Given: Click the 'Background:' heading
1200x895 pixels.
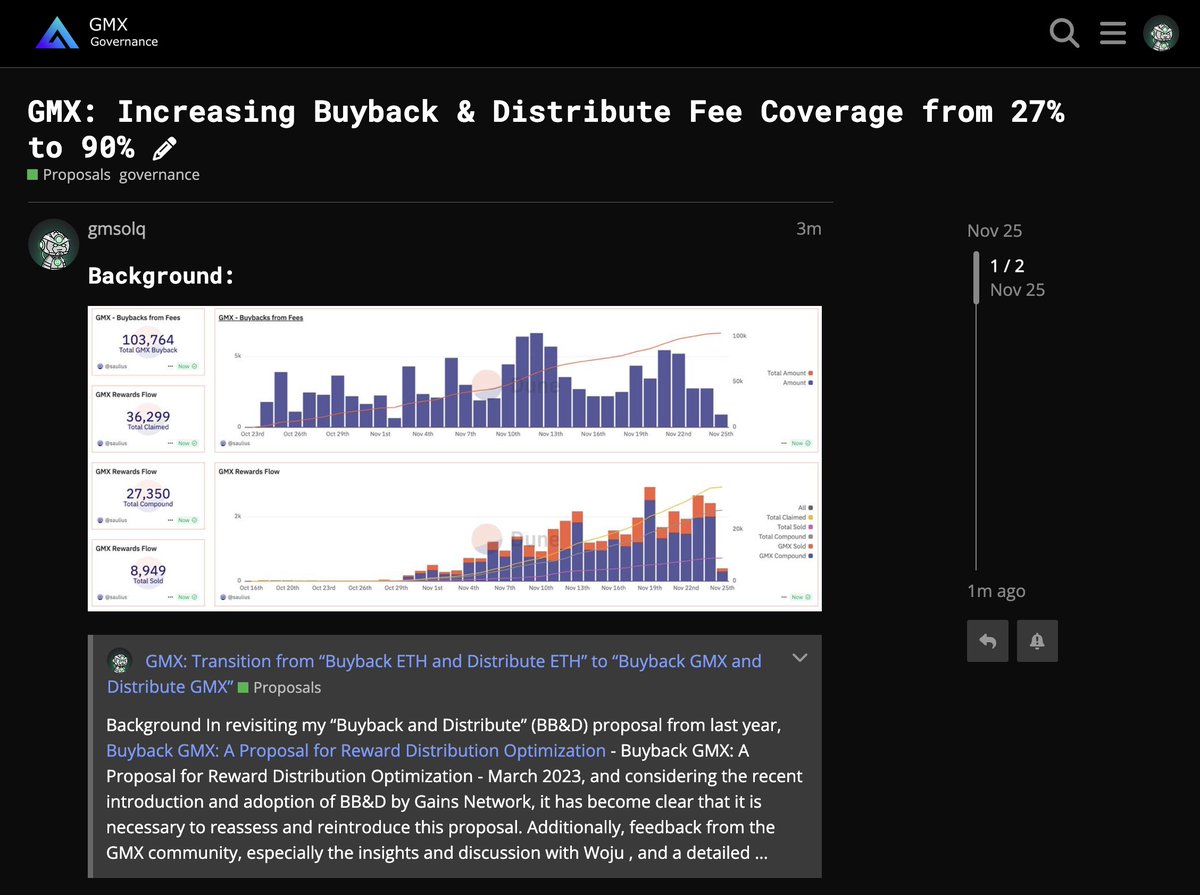Looking at the screenshot, I should click(161, 276).
